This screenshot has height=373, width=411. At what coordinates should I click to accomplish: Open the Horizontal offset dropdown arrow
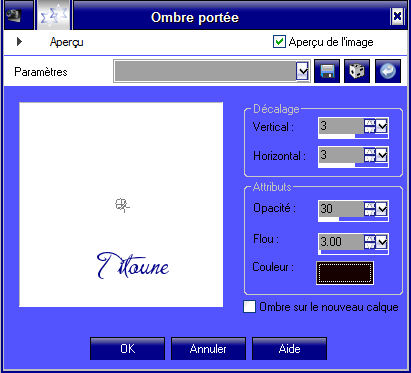coord(382,155)
